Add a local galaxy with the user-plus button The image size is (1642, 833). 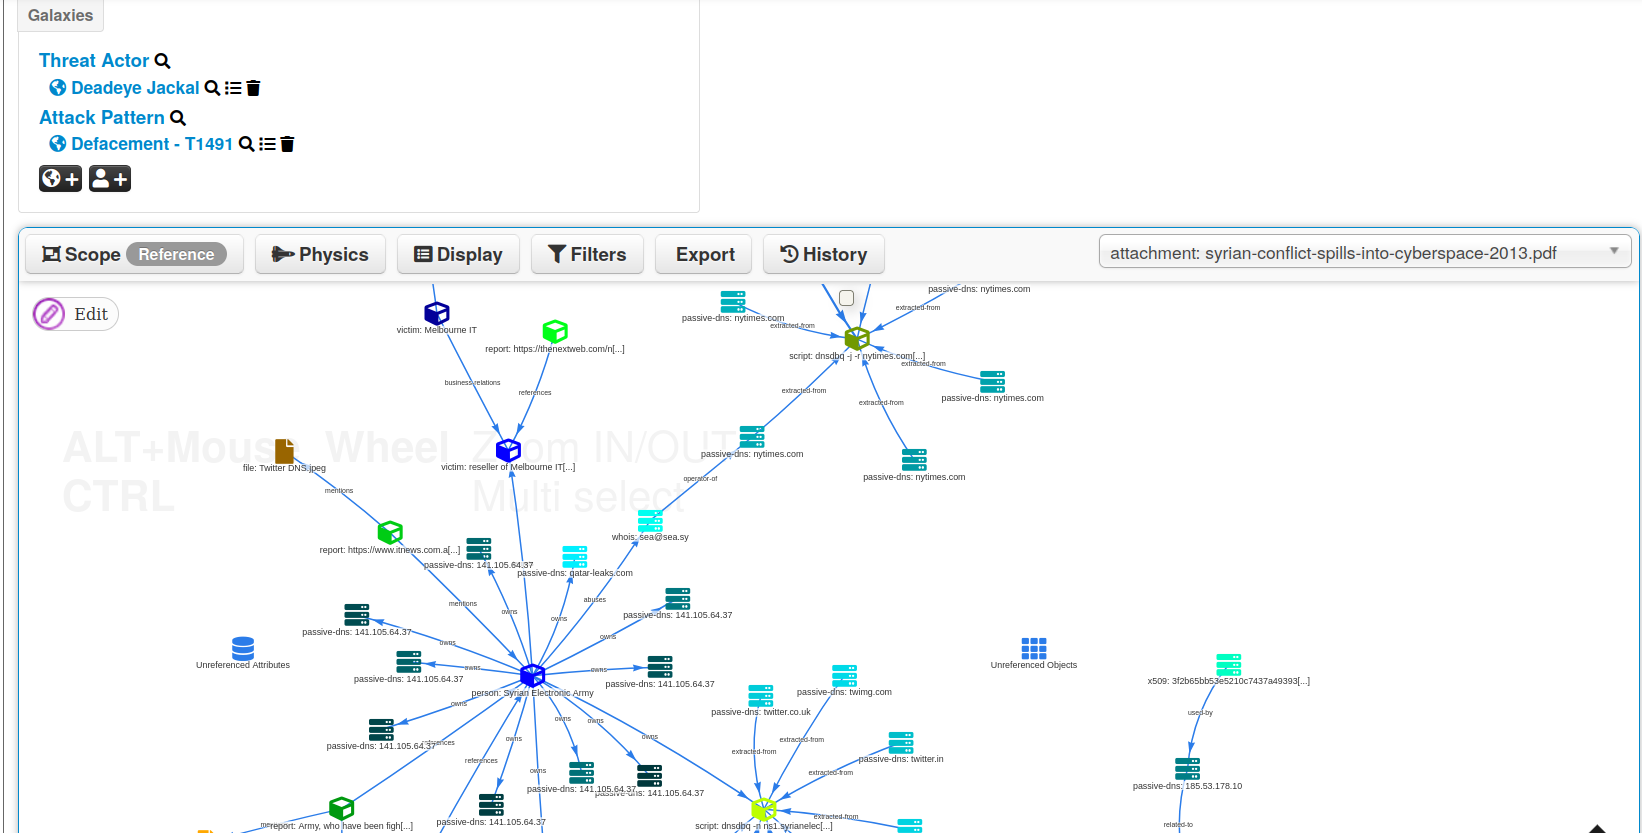coord(110,179)
